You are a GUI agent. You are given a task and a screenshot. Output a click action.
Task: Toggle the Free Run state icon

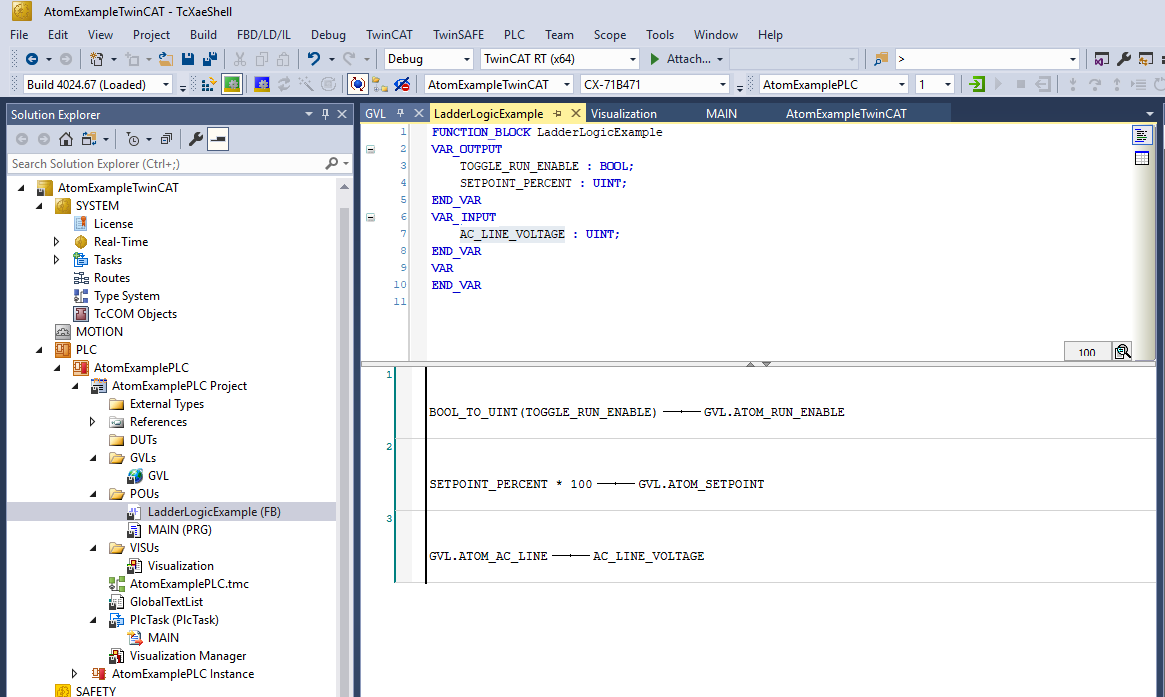358,84
